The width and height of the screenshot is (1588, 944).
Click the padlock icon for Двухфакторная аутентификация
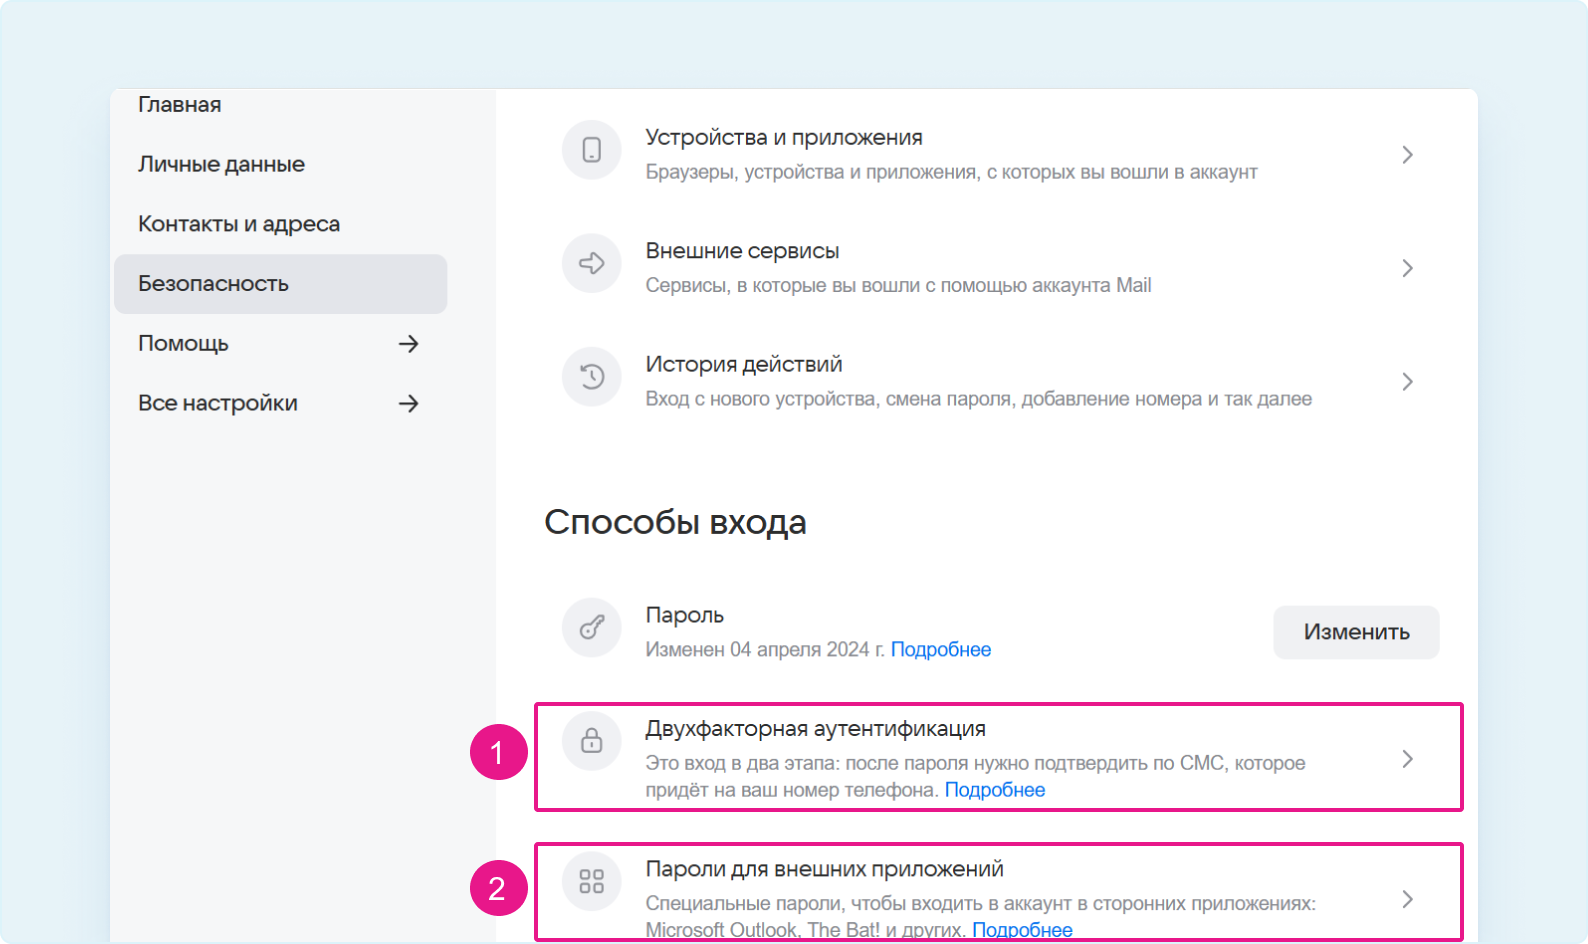point(592,741)
